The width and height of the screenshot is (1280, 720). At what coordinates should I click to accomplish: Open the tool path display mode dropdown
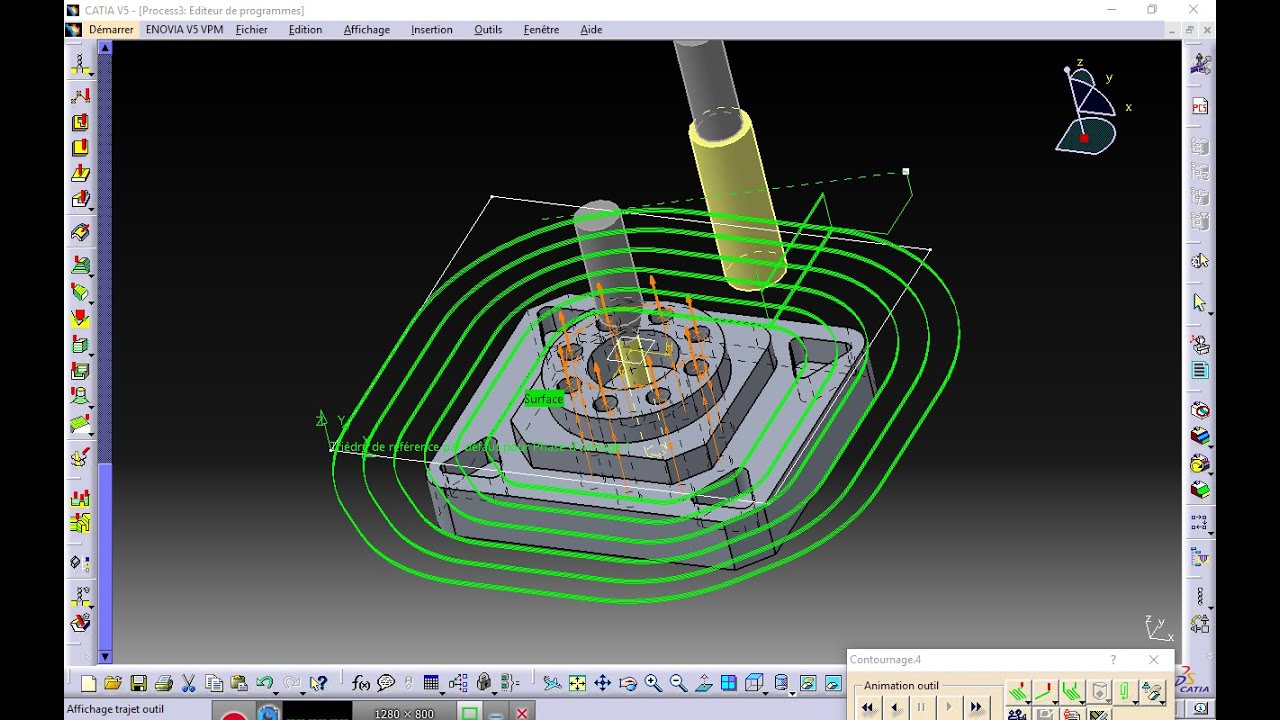[x=1073, y=692]
